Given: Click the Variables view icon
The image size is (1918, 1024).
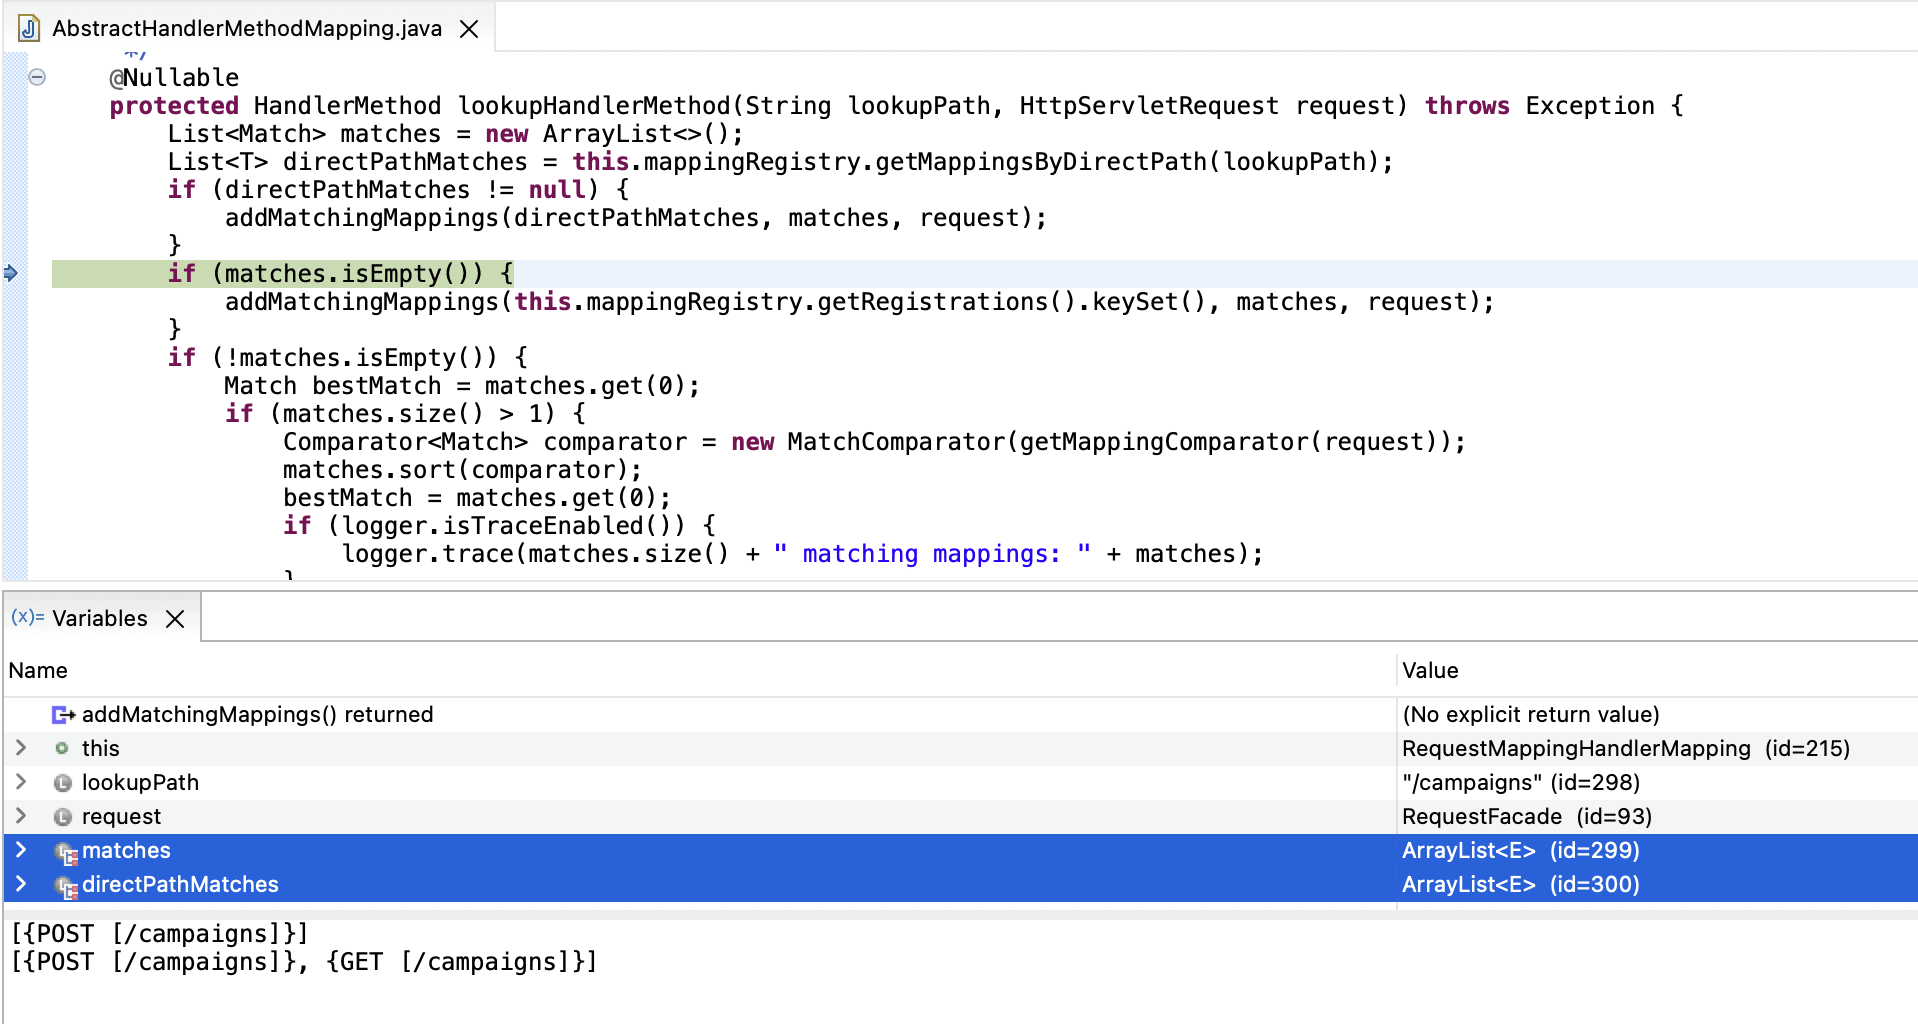Looking at the screenshot, I should [27, 618].
